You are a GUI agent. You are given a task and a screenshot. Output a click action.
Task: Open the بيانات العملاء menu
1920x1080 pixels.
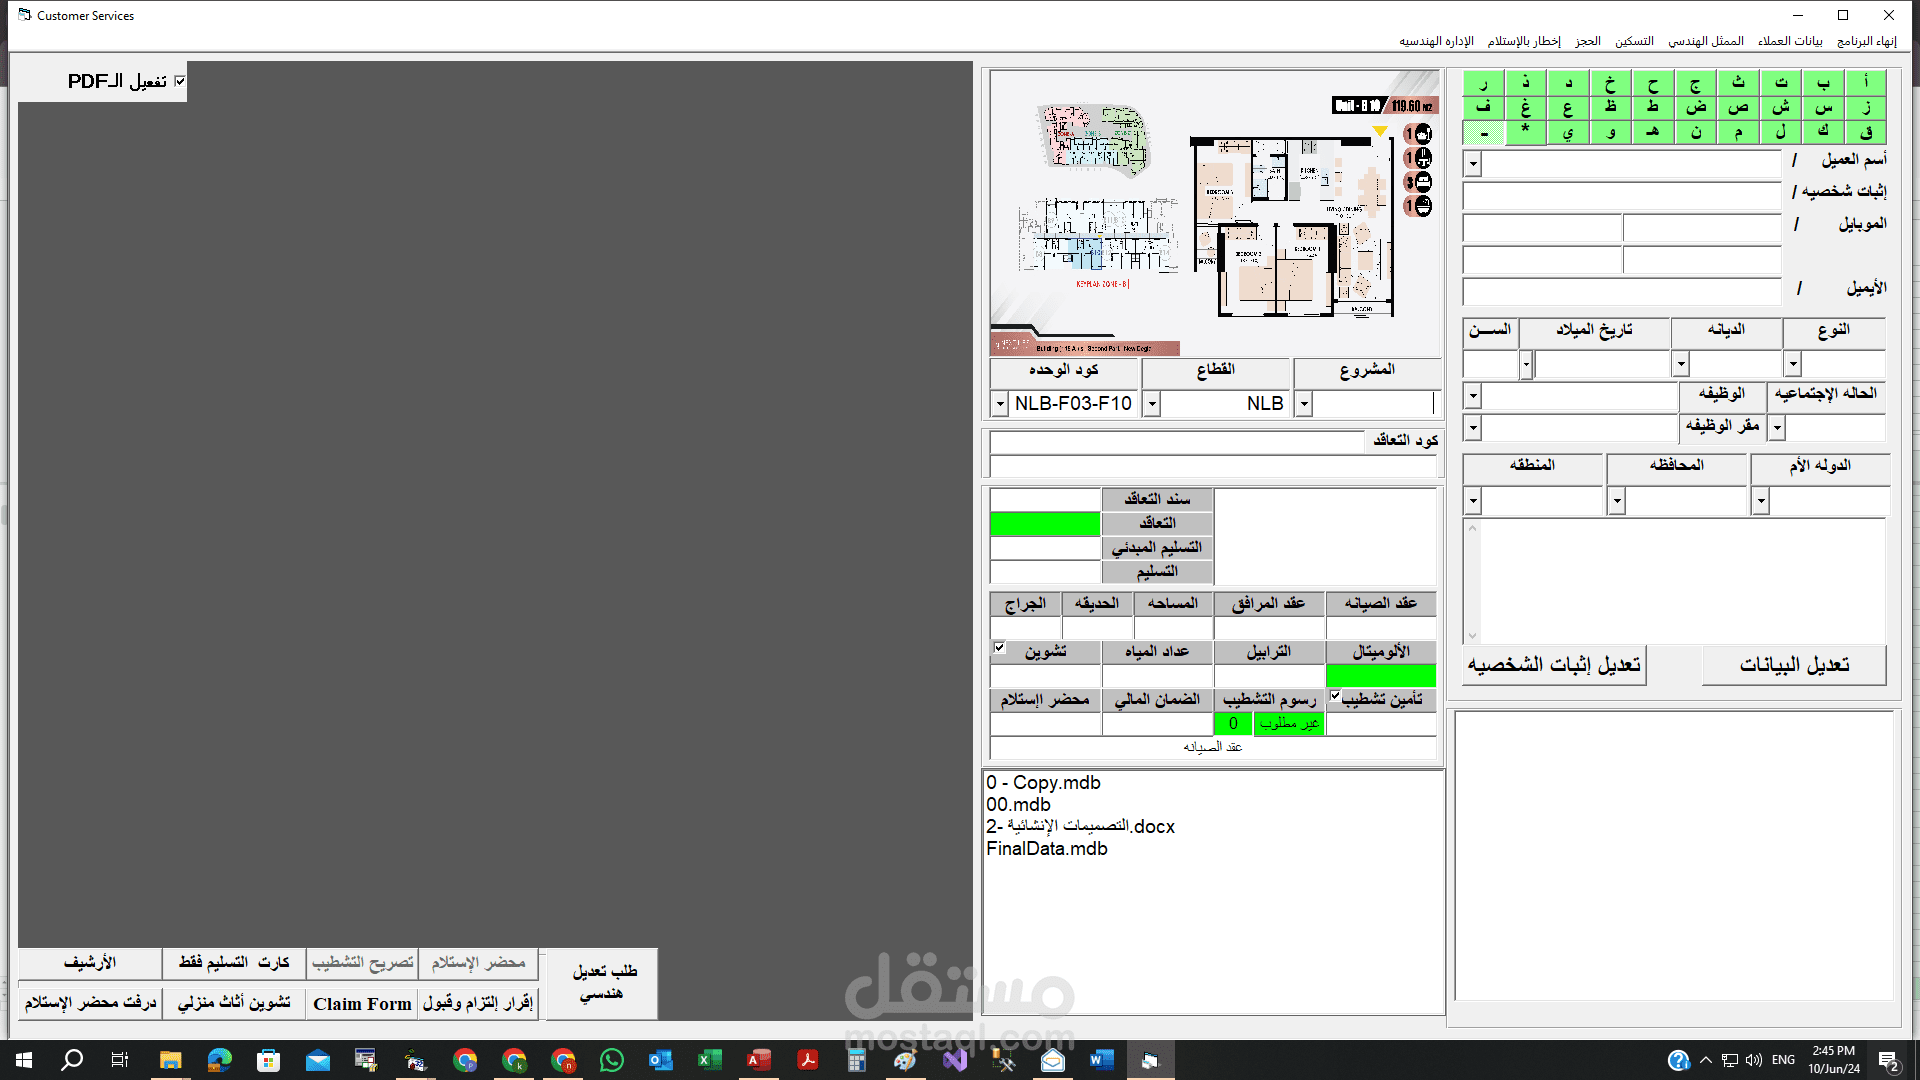1790,41
